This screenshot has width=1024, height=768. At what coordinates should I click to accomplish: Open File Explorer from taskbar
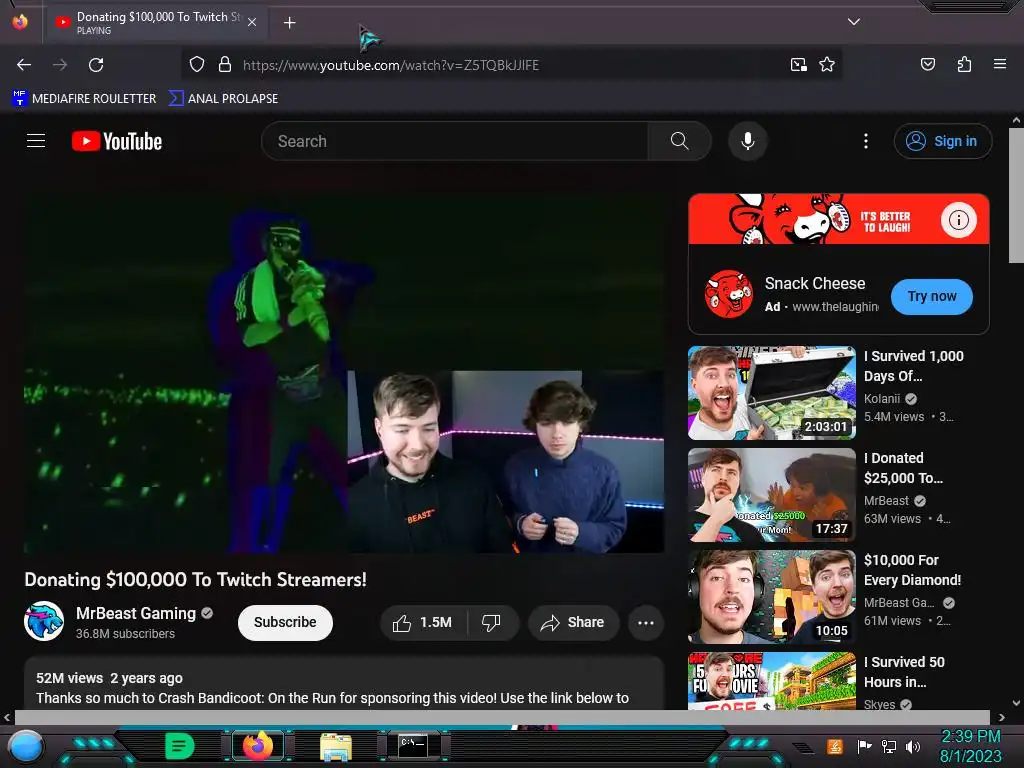point(336,746)
